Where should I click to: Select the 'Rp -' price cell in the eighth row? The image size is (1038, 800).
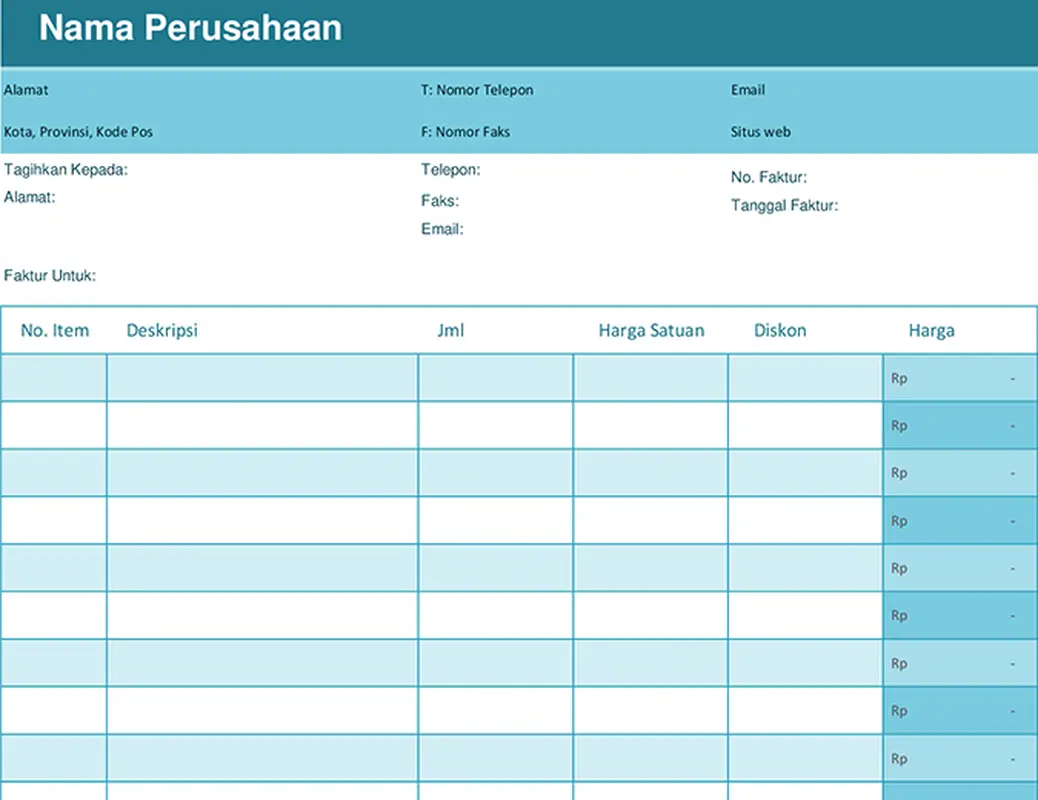pos(960,711)
